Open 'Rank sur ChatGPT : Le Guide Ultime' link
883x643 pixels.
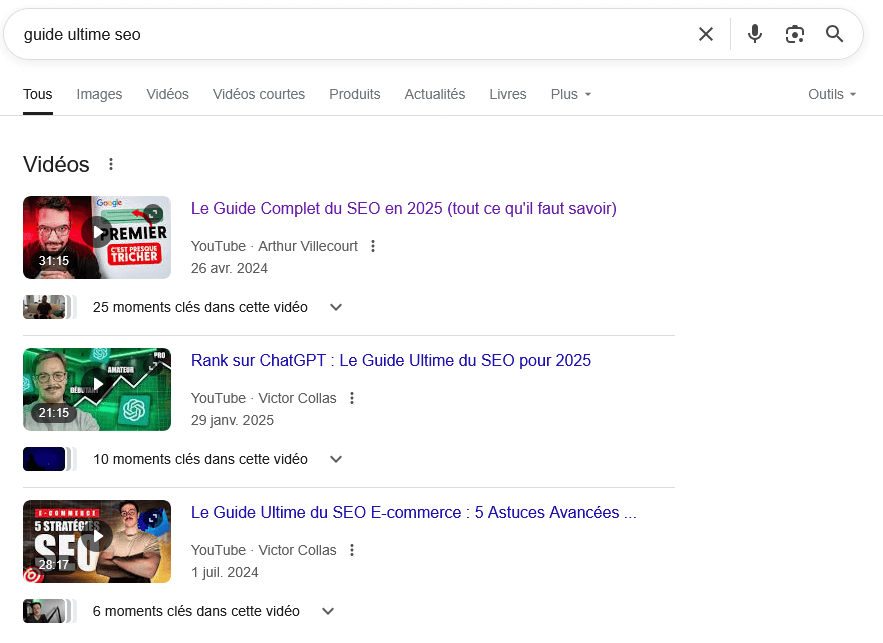tap(391, 360)
